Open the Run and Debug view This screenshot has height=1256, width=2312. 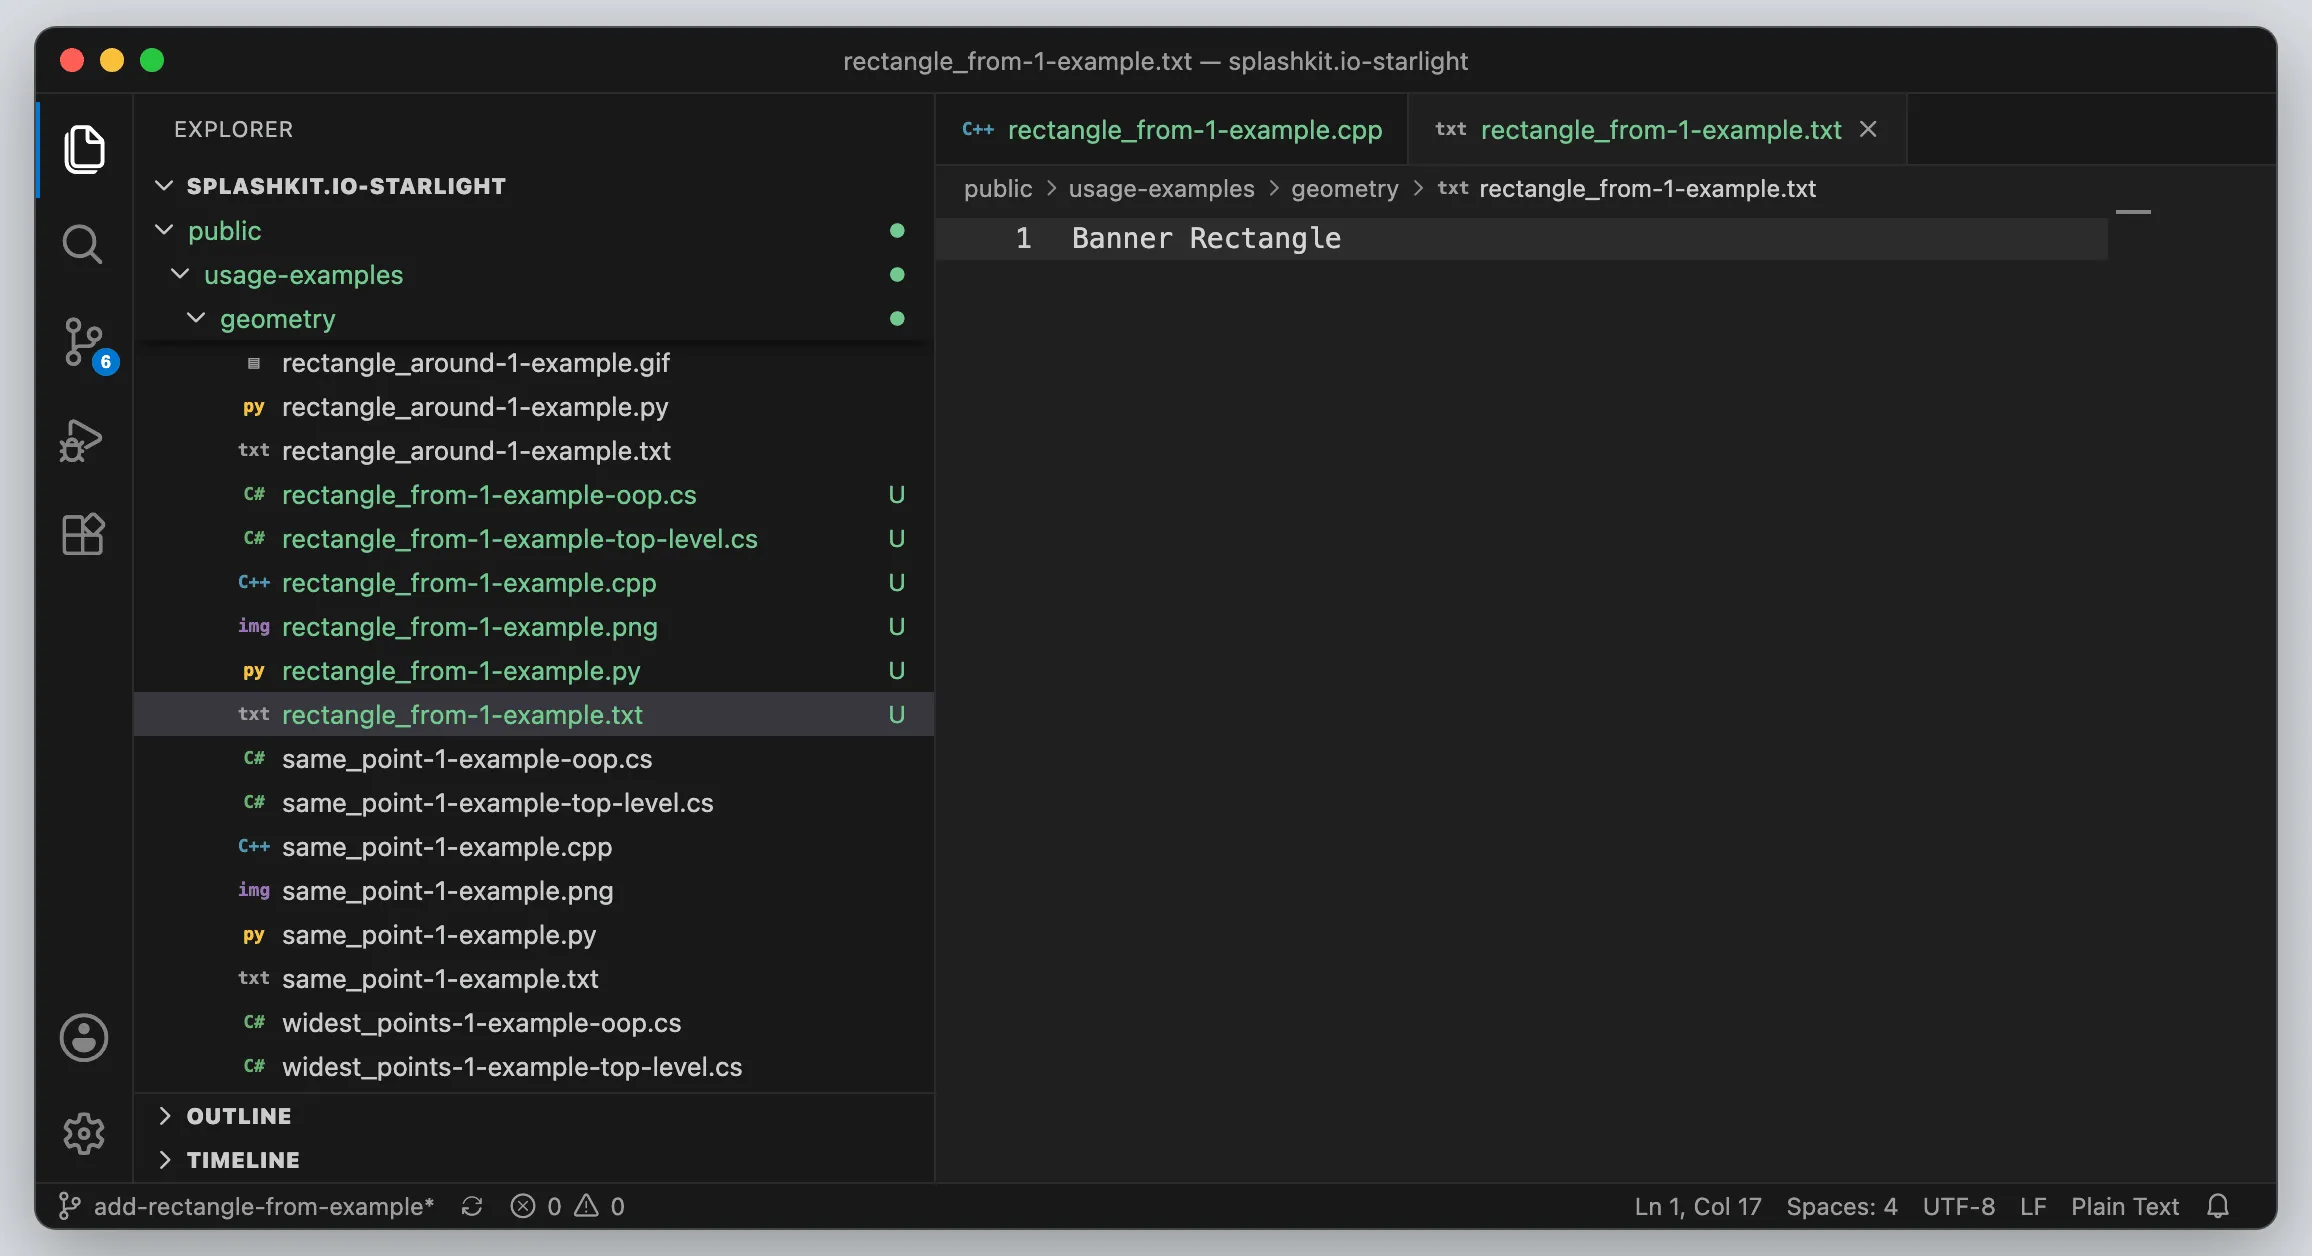[82, 440]
